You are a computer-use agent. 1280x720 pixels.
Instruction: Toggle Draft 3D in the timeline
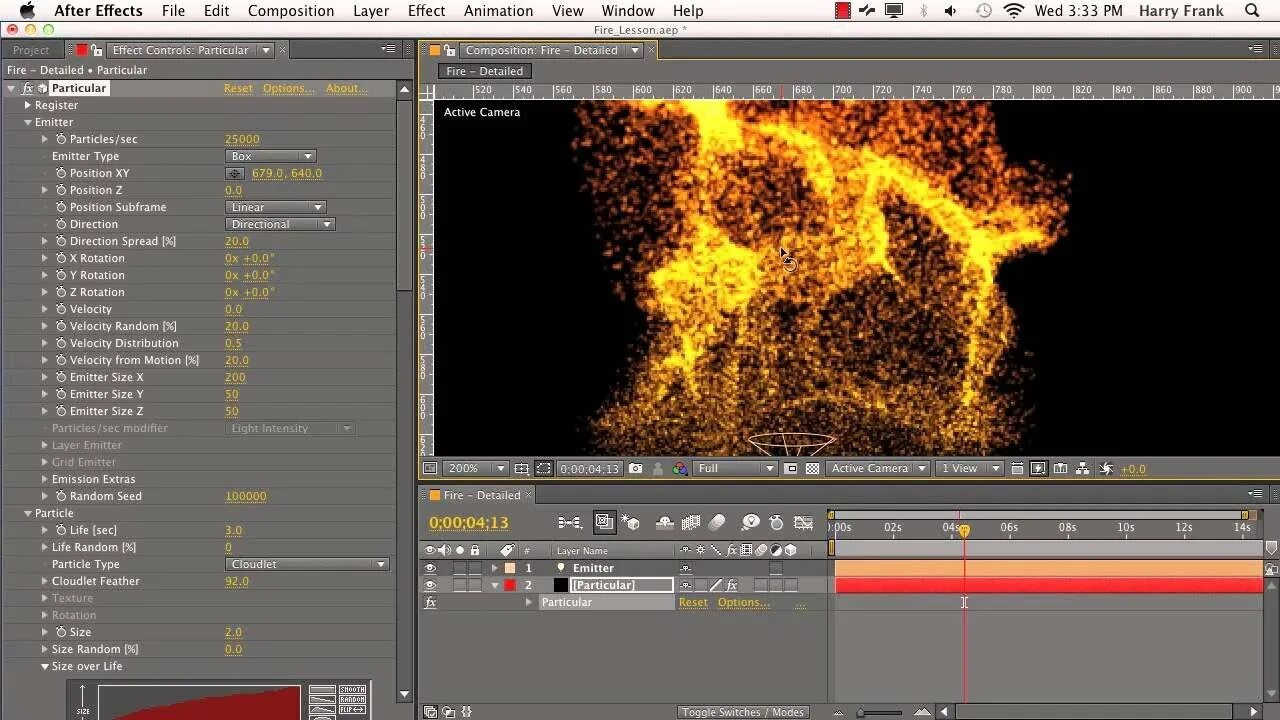(x=631, y=522)
